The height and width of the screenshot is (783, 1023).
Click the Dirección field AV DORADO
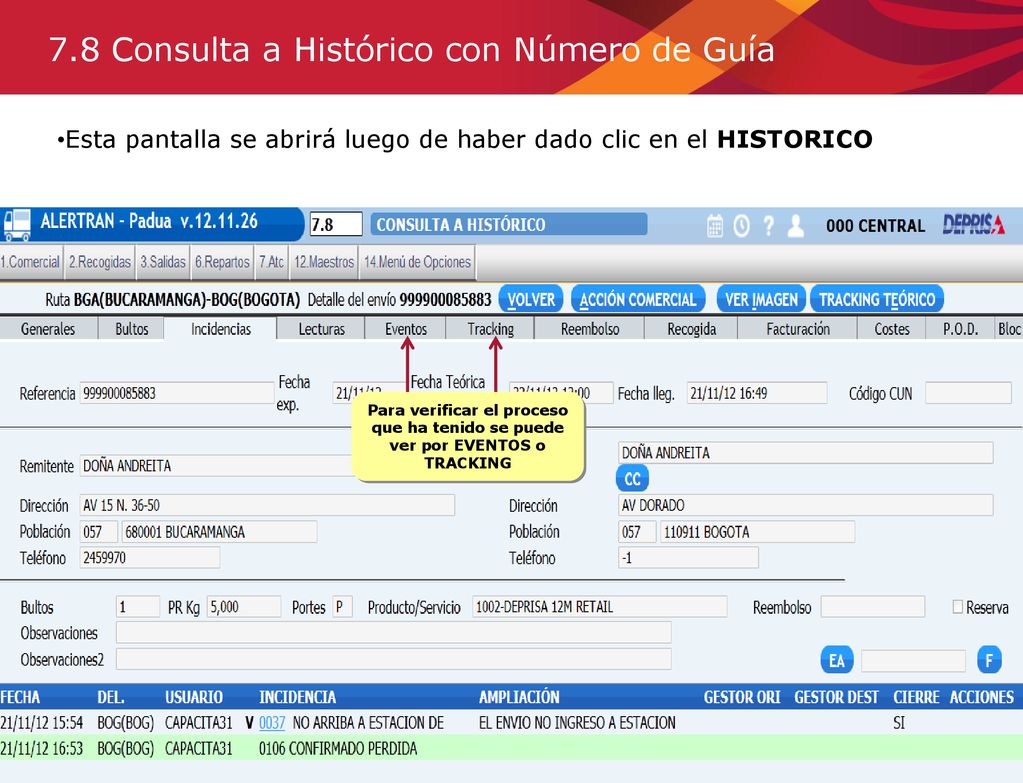click(x=806, y=505)
